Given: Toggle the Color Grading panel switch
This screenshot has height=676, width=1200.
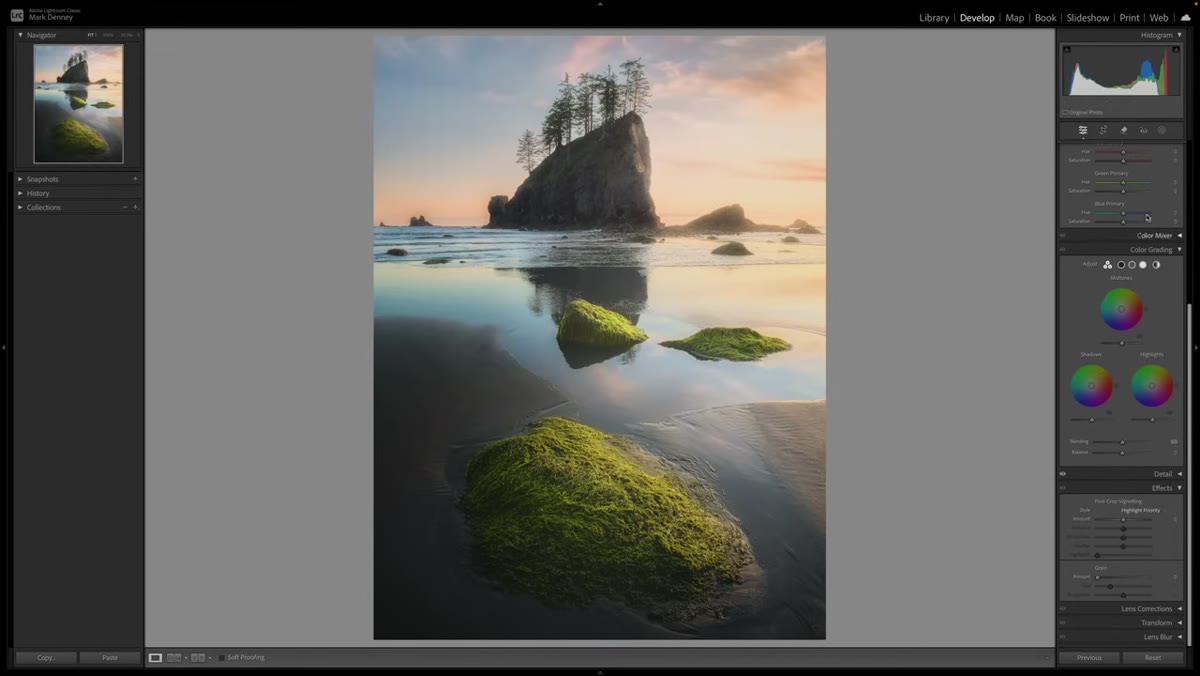Looking at the screenshot, I should [x=1063, y=250].
